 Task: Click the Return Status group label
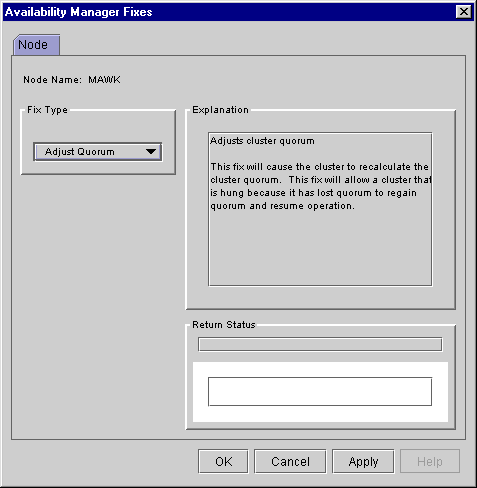224,324
